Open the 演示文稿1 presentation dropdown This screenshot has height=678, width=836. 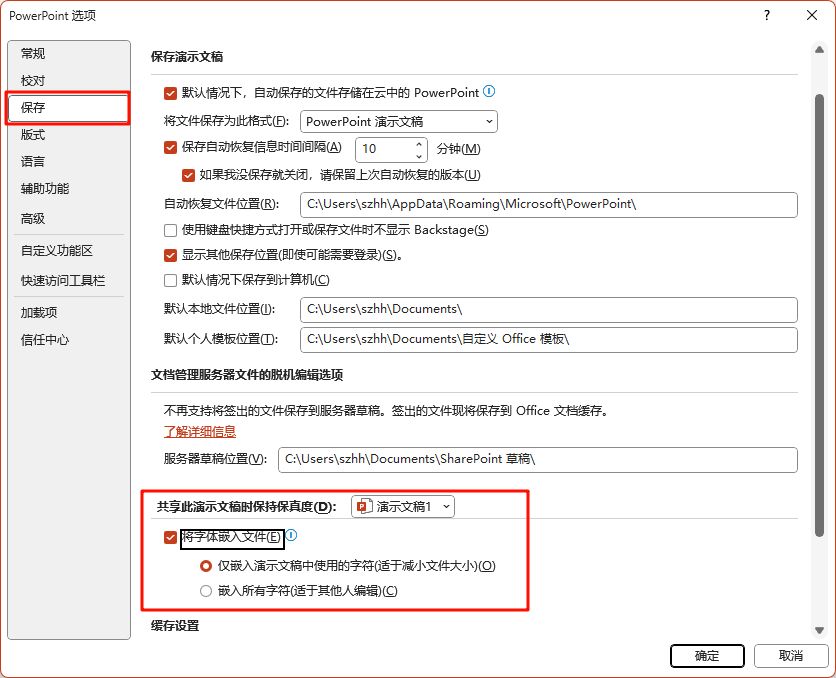[x=403, y=506]
